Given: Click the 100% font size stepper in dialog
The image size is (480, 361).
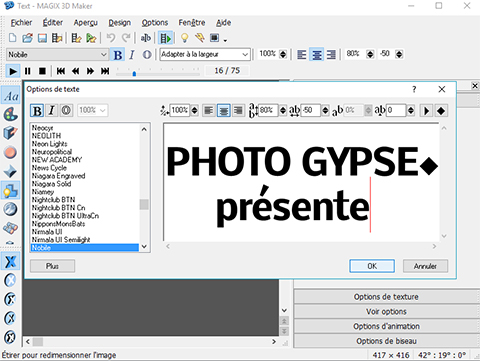Looking at the screenshot, I should (x=195, y=110).
